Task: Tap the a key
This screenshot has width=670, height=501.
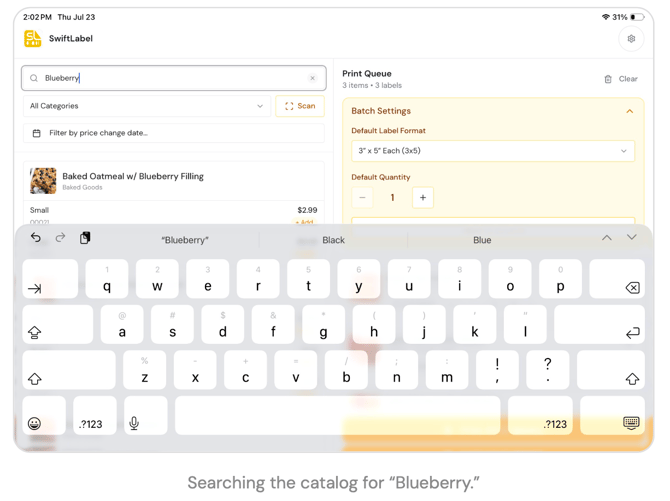Action: [122, 324]
